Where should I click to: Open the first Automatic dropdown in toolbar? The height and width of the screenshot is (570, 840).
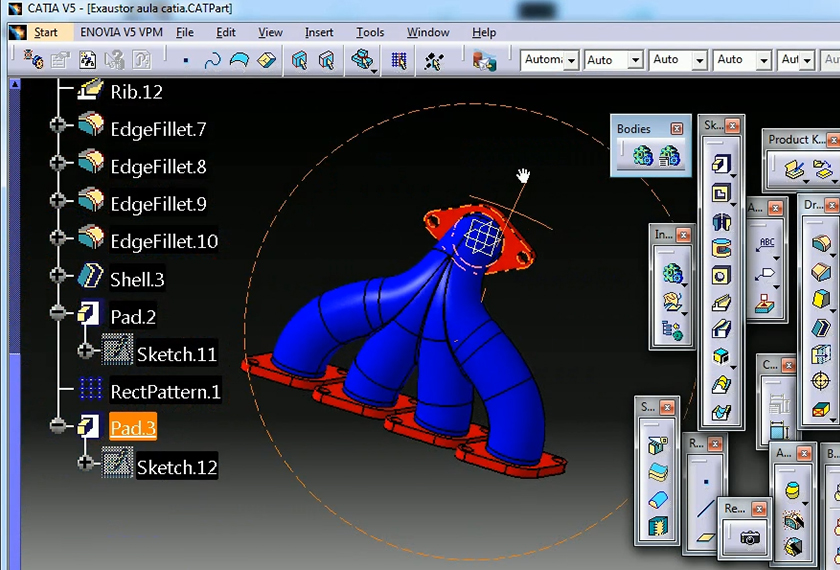coord(571,60)
